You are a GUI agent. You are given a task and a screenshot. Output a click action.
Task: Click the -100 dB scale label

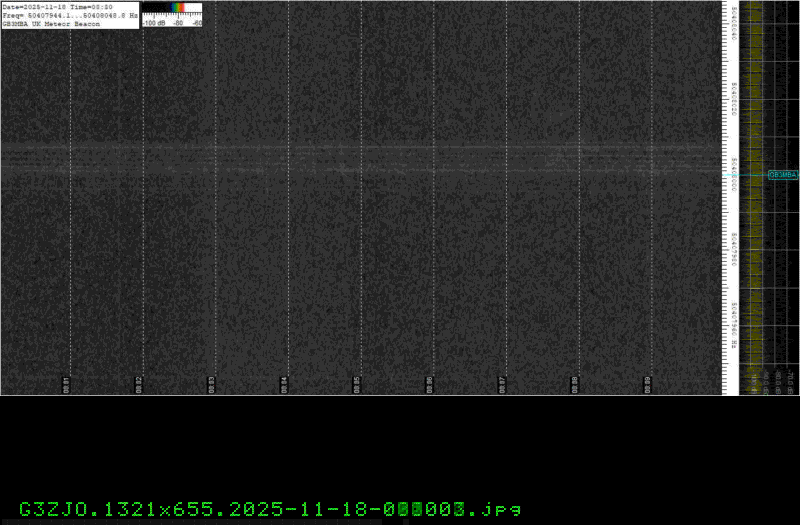pyautogui.click(x=153, y=21)
